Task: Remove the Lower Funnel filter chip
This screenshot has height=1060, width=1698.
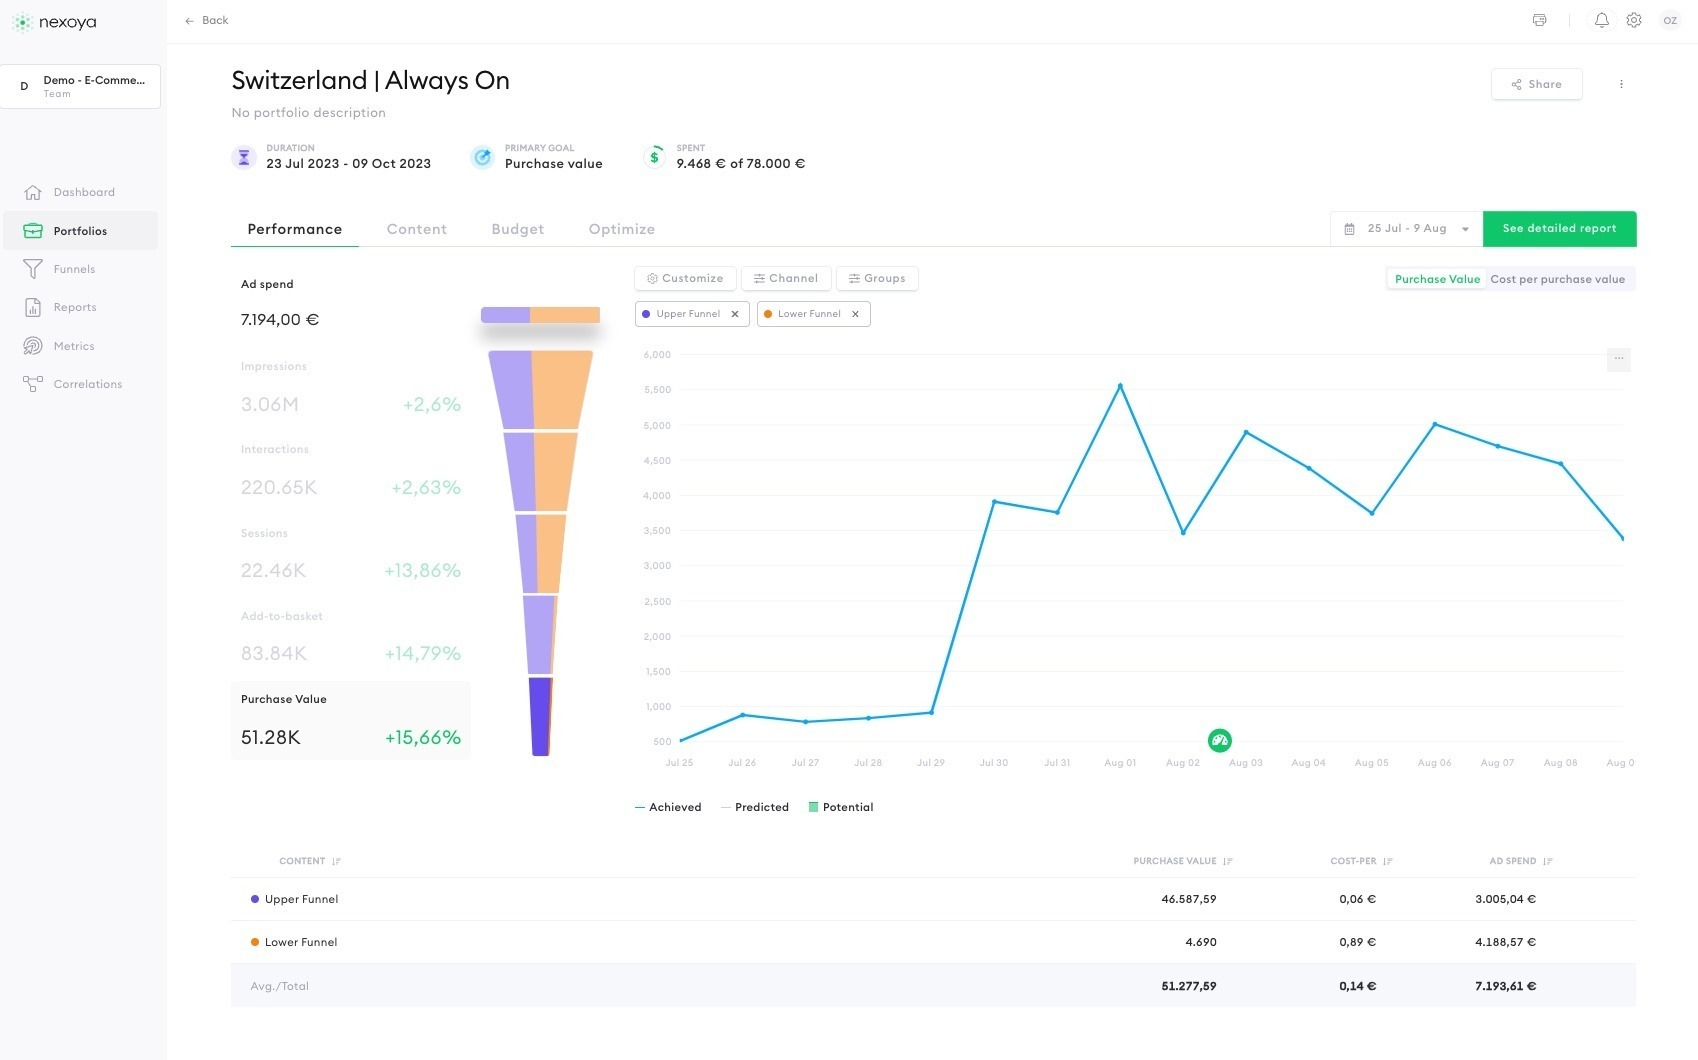Action: [856, 313]
